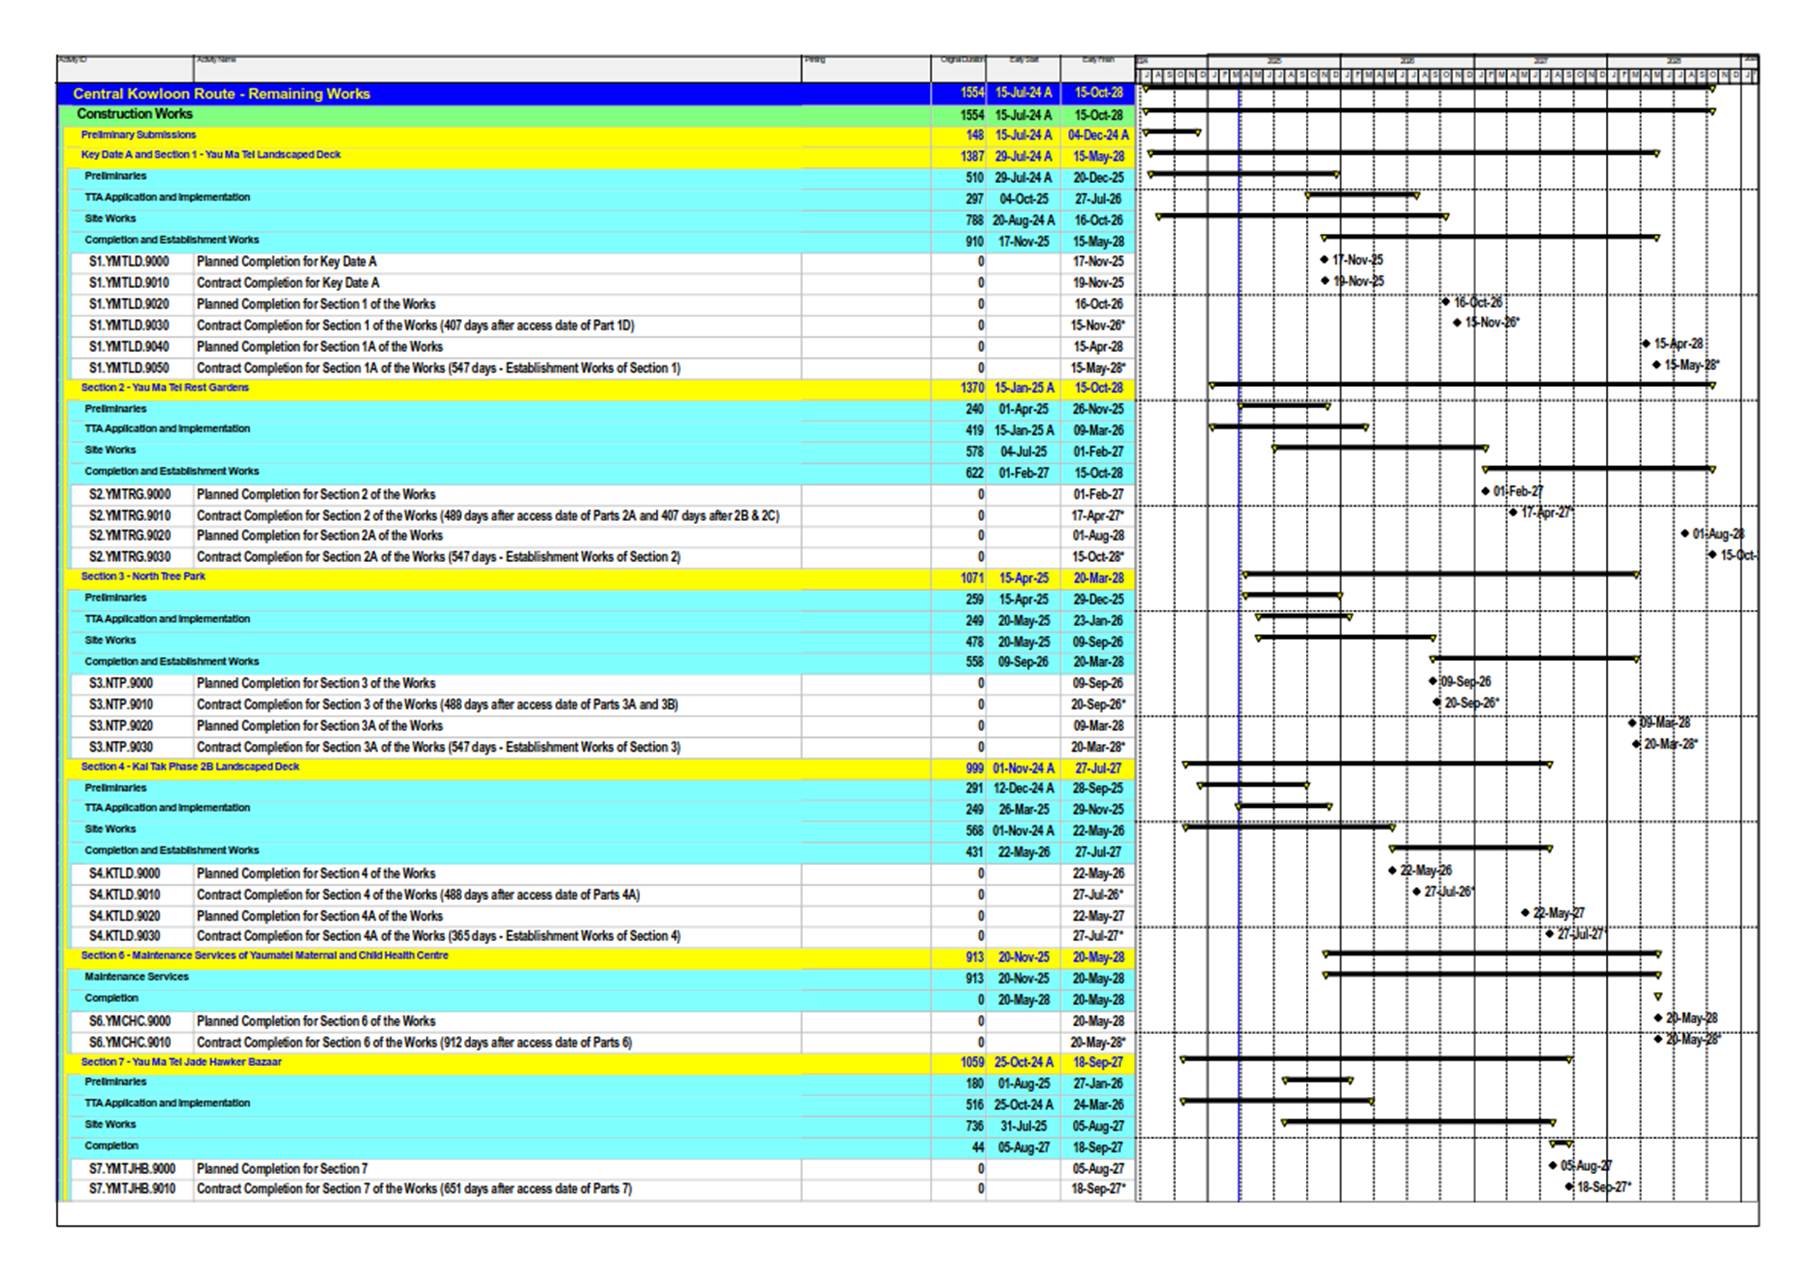Select the 01-Feb-27 Section 2 milestone diamond
This screenshot has width=1818, height=1285.
[x=1485, y=491]
